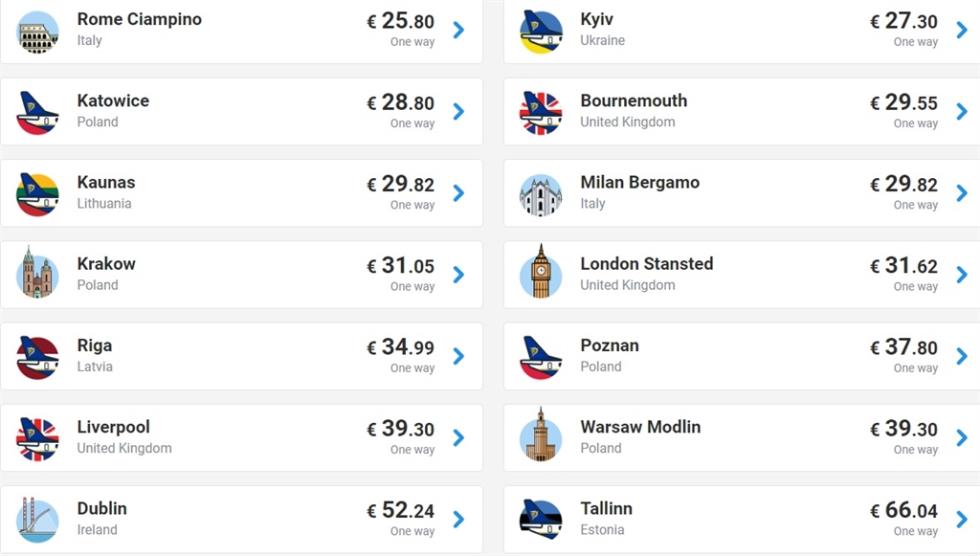This screenshot has height=556, width=980.
Task: Click the Dublin bridge icon
Action: [38, 520]
